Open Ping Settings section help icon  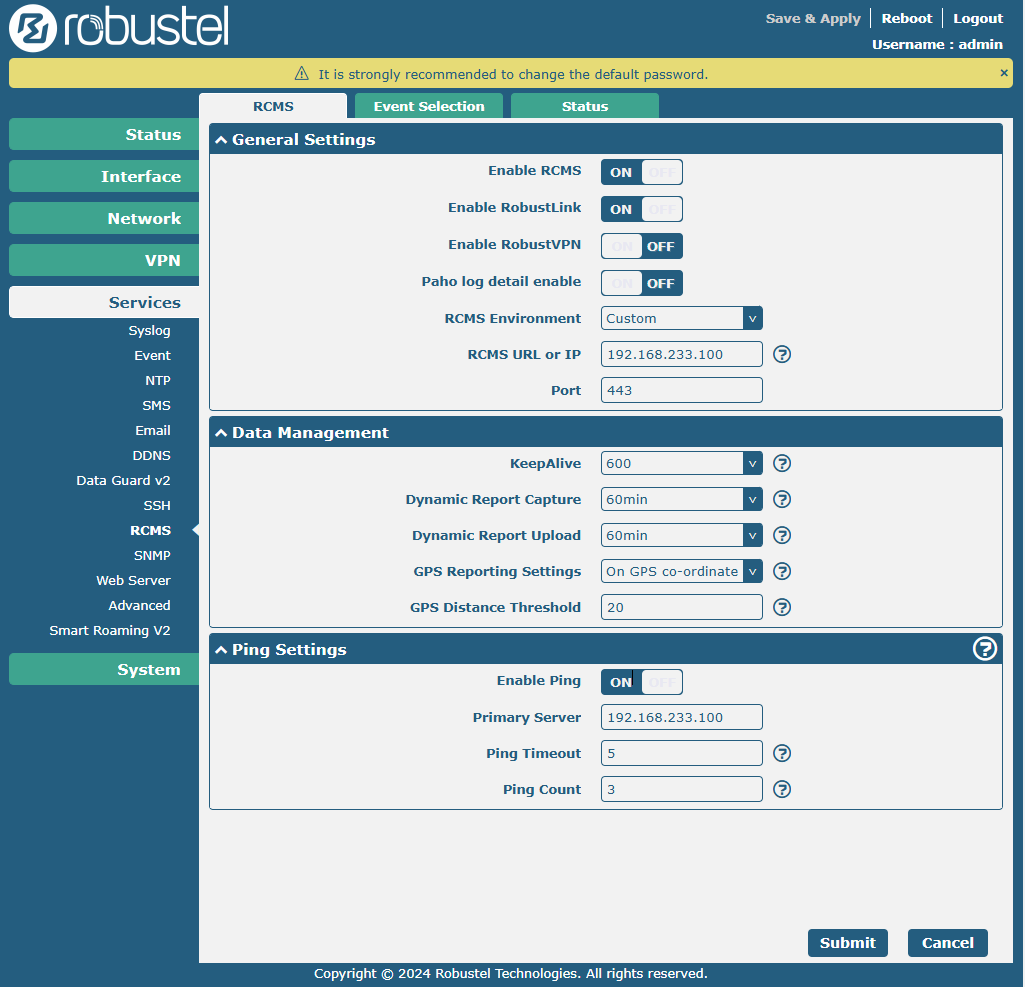pos(984,649)
